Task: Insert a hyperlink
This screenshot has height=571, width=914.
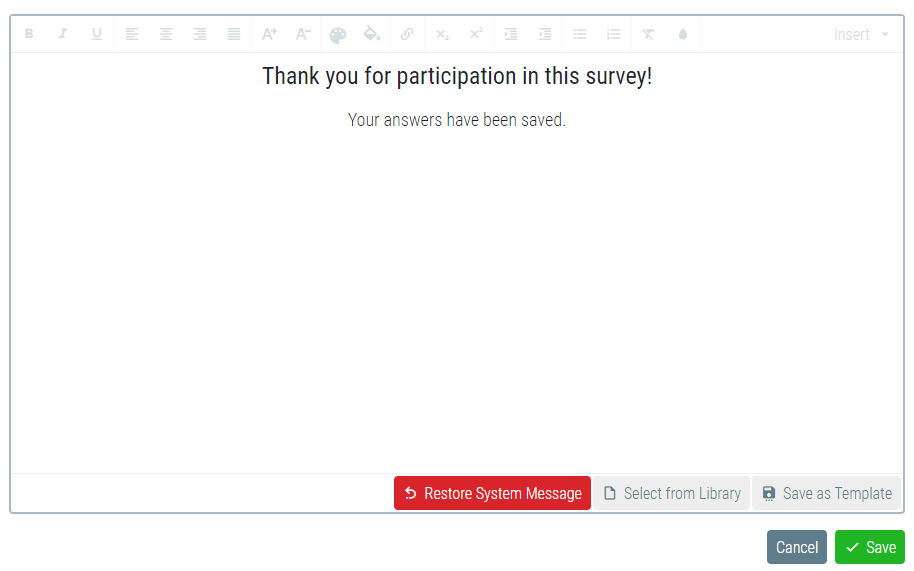Action: tap(407, 34)
